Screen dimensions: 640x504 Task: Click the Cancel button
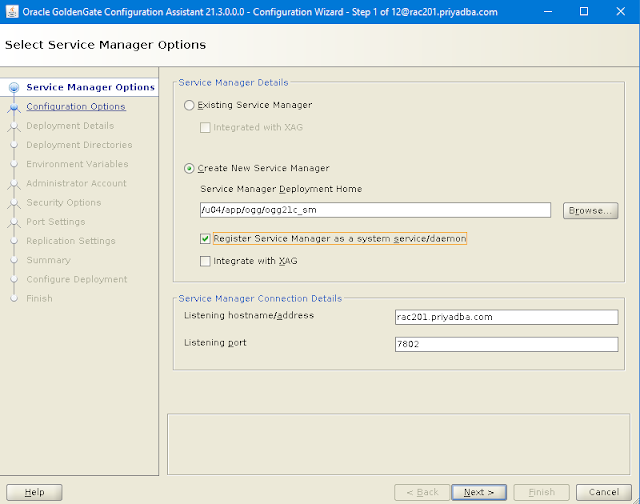point(604,492)
